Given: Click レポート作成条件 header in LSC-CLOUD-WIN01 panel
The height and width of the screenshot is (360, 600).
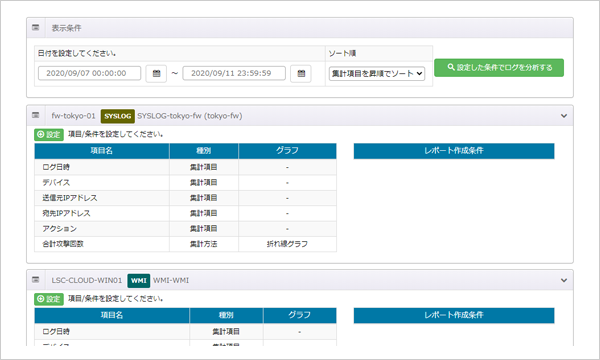Looking at the screenshot, I should pos(454,315).
